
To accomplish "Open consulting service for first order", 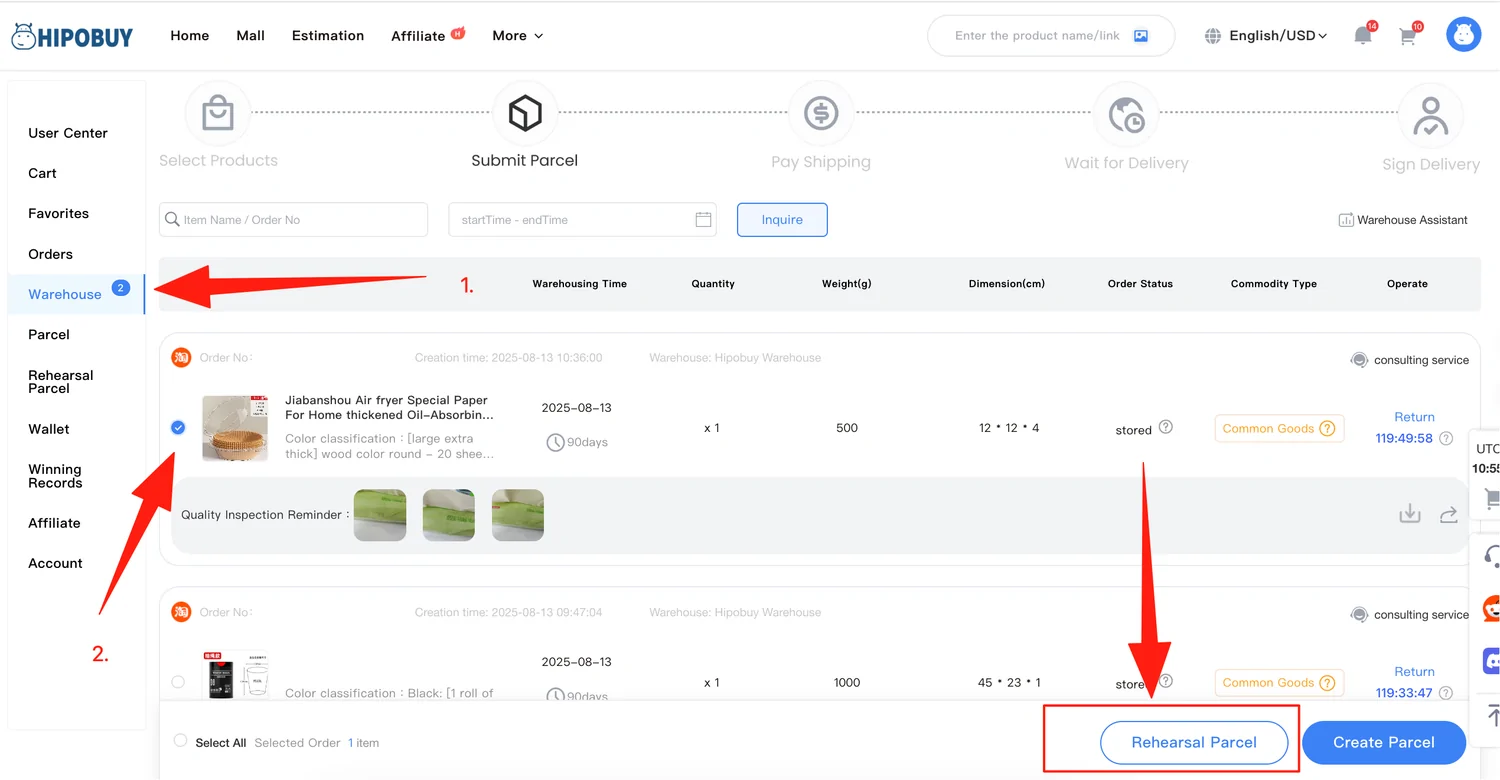I will coord(1410,360).
